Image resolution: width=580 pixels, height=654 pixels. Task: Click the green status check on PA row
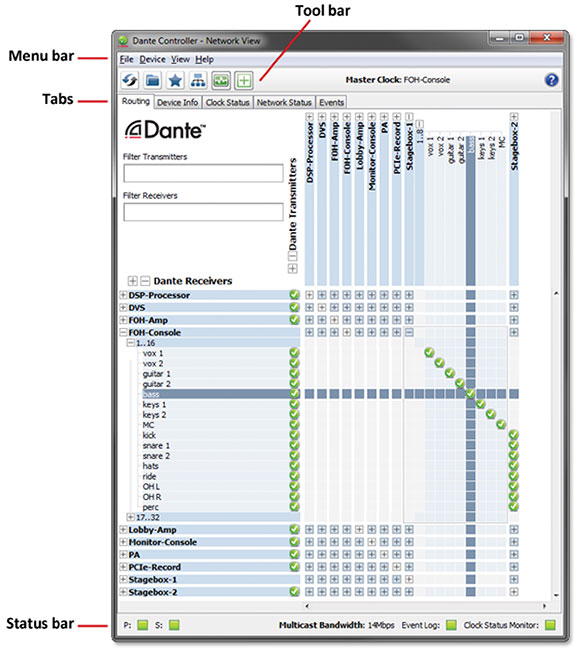[294, 554]
